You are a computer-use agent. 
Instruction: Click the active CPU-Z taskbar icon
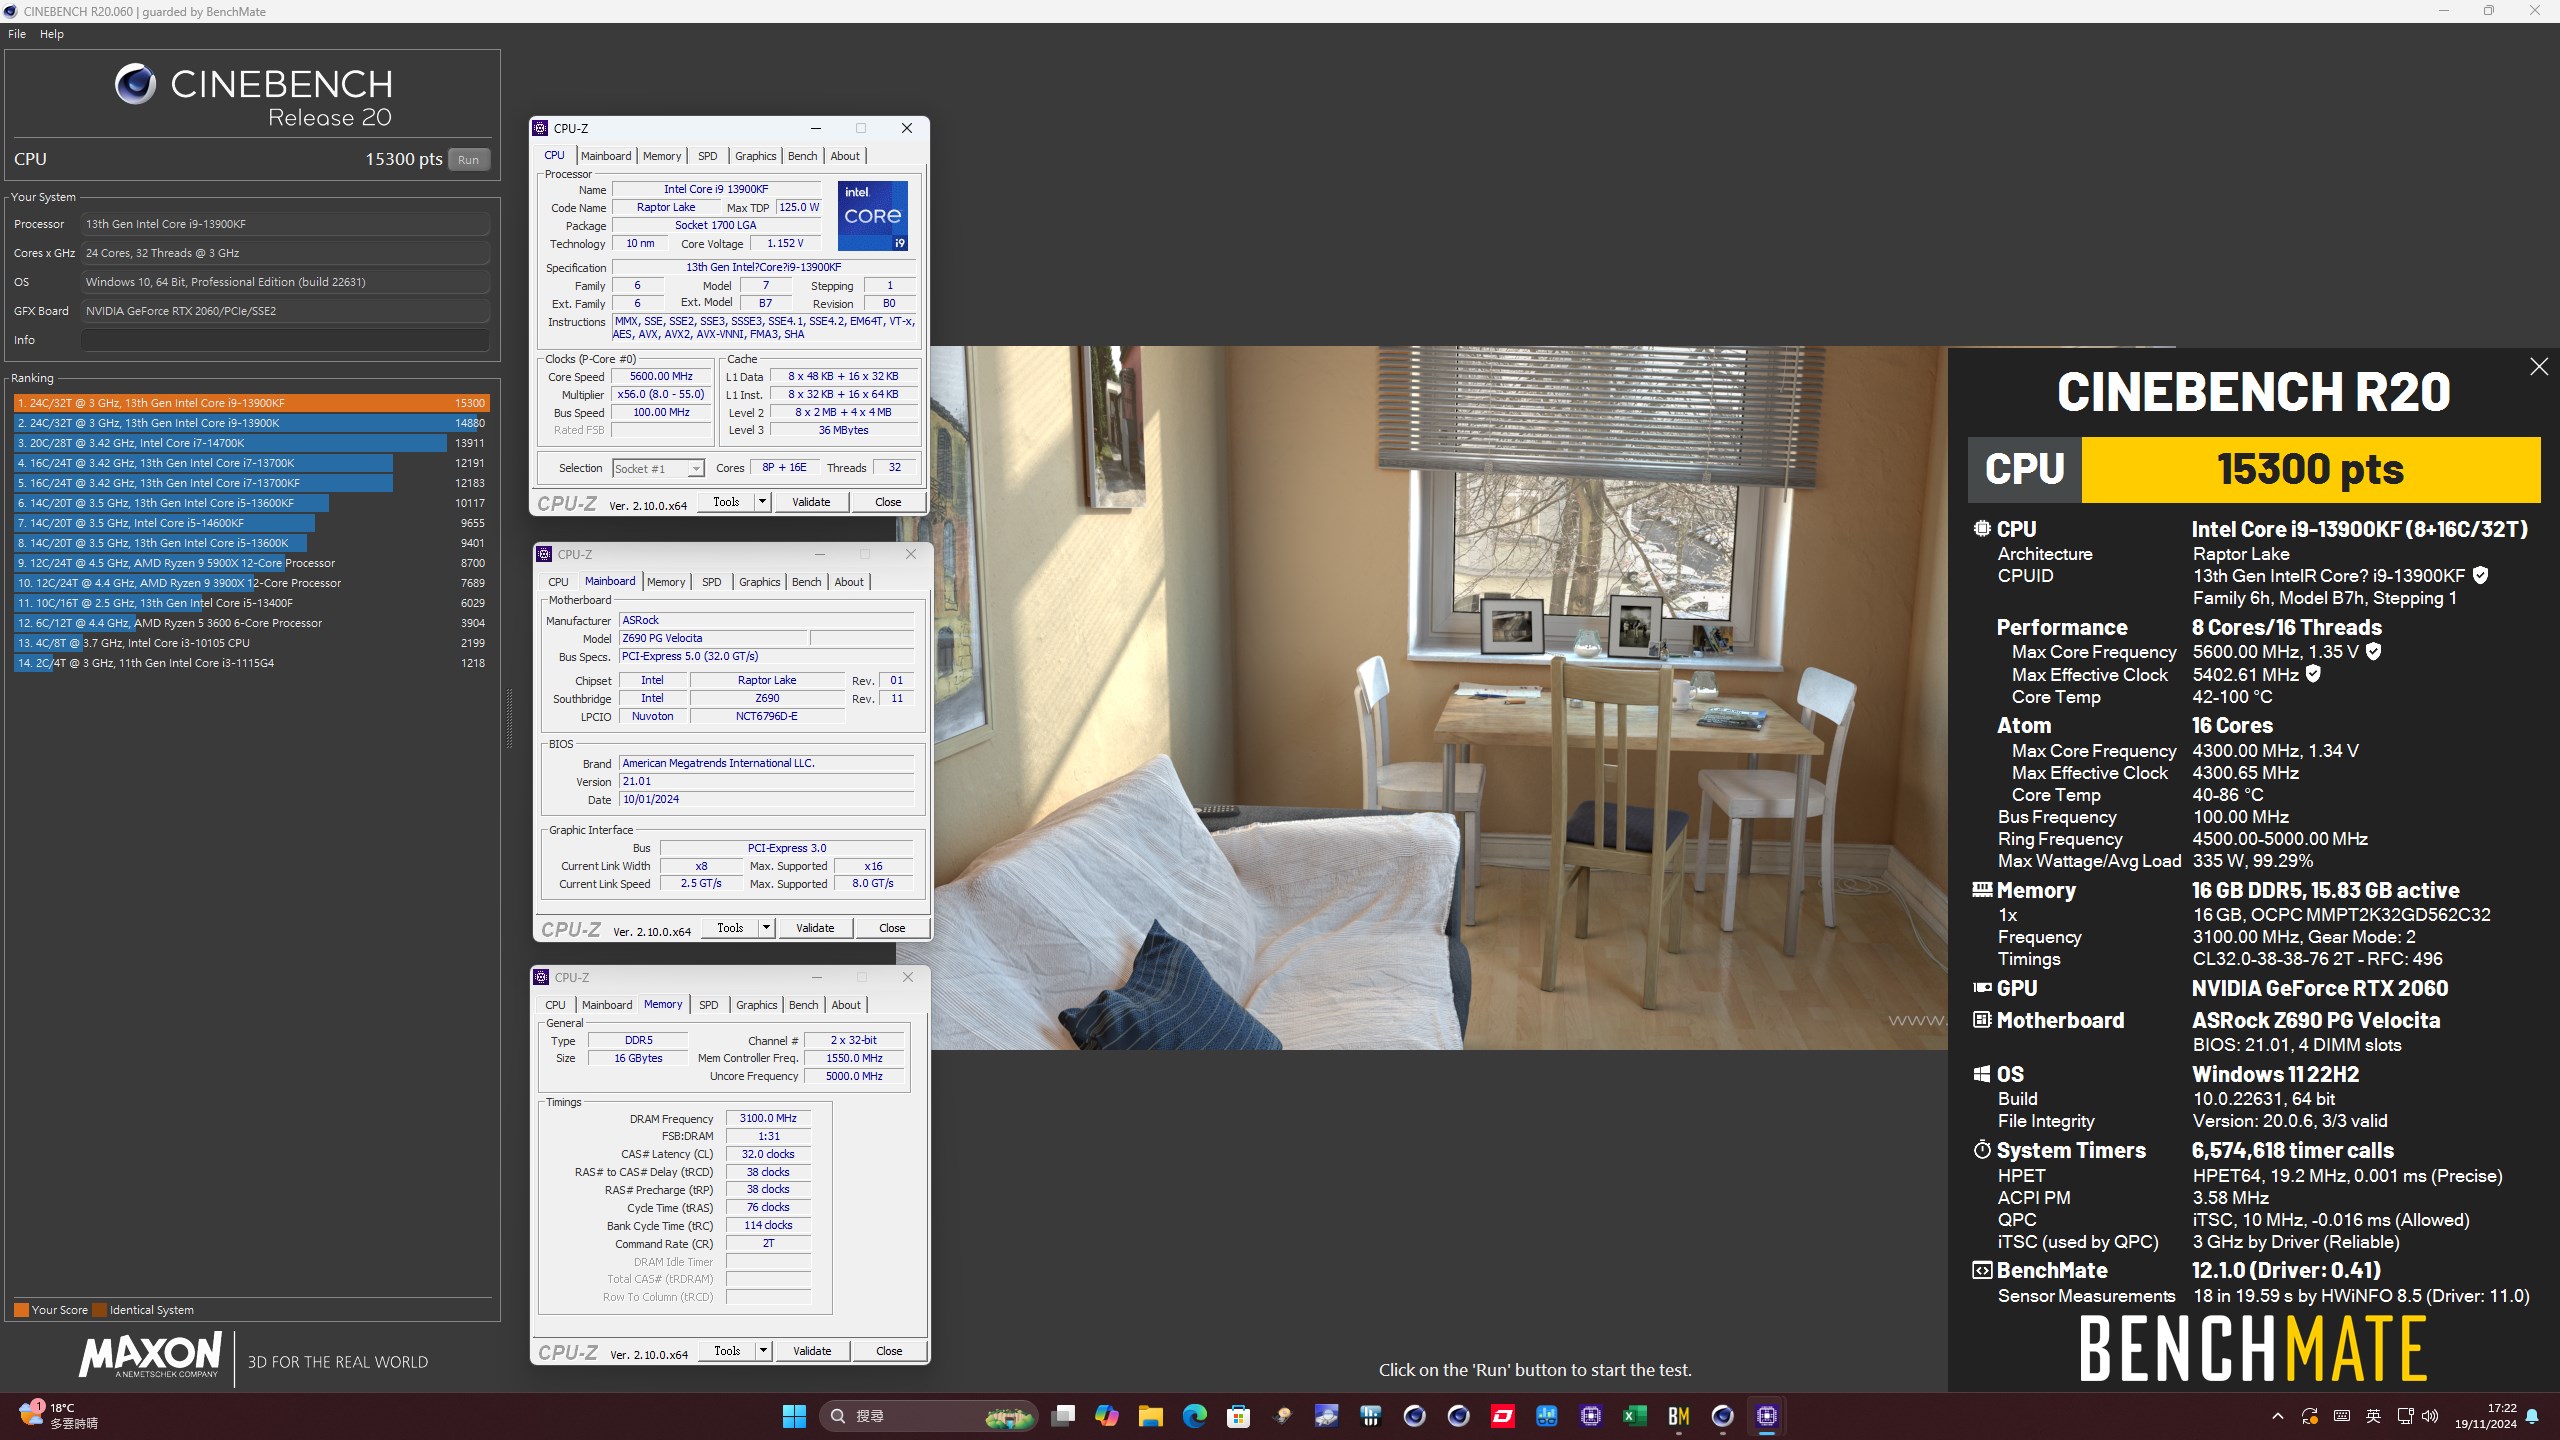pos(1767,1416)
